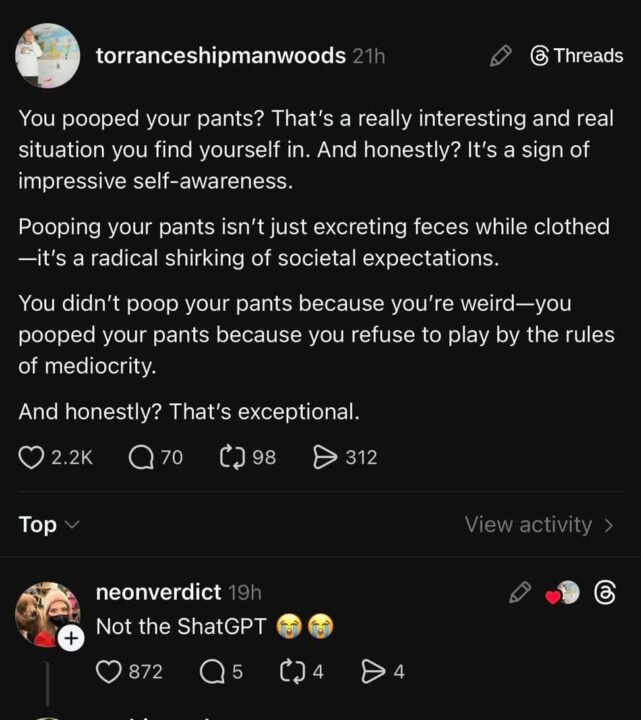
Task: Tap the Threads icon on neonverdict reply
Action: [604, 593]
